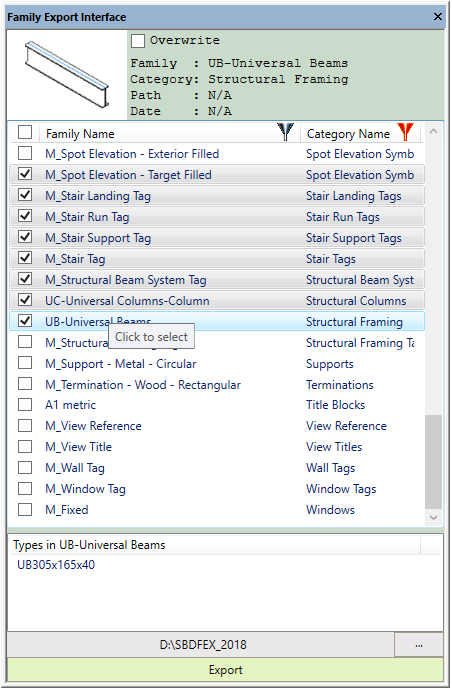Image resolution: width=452 pixels, height=691 pixels.
Task: Select M_Structural Beam System Tag name
Action: tap(126, 280)
